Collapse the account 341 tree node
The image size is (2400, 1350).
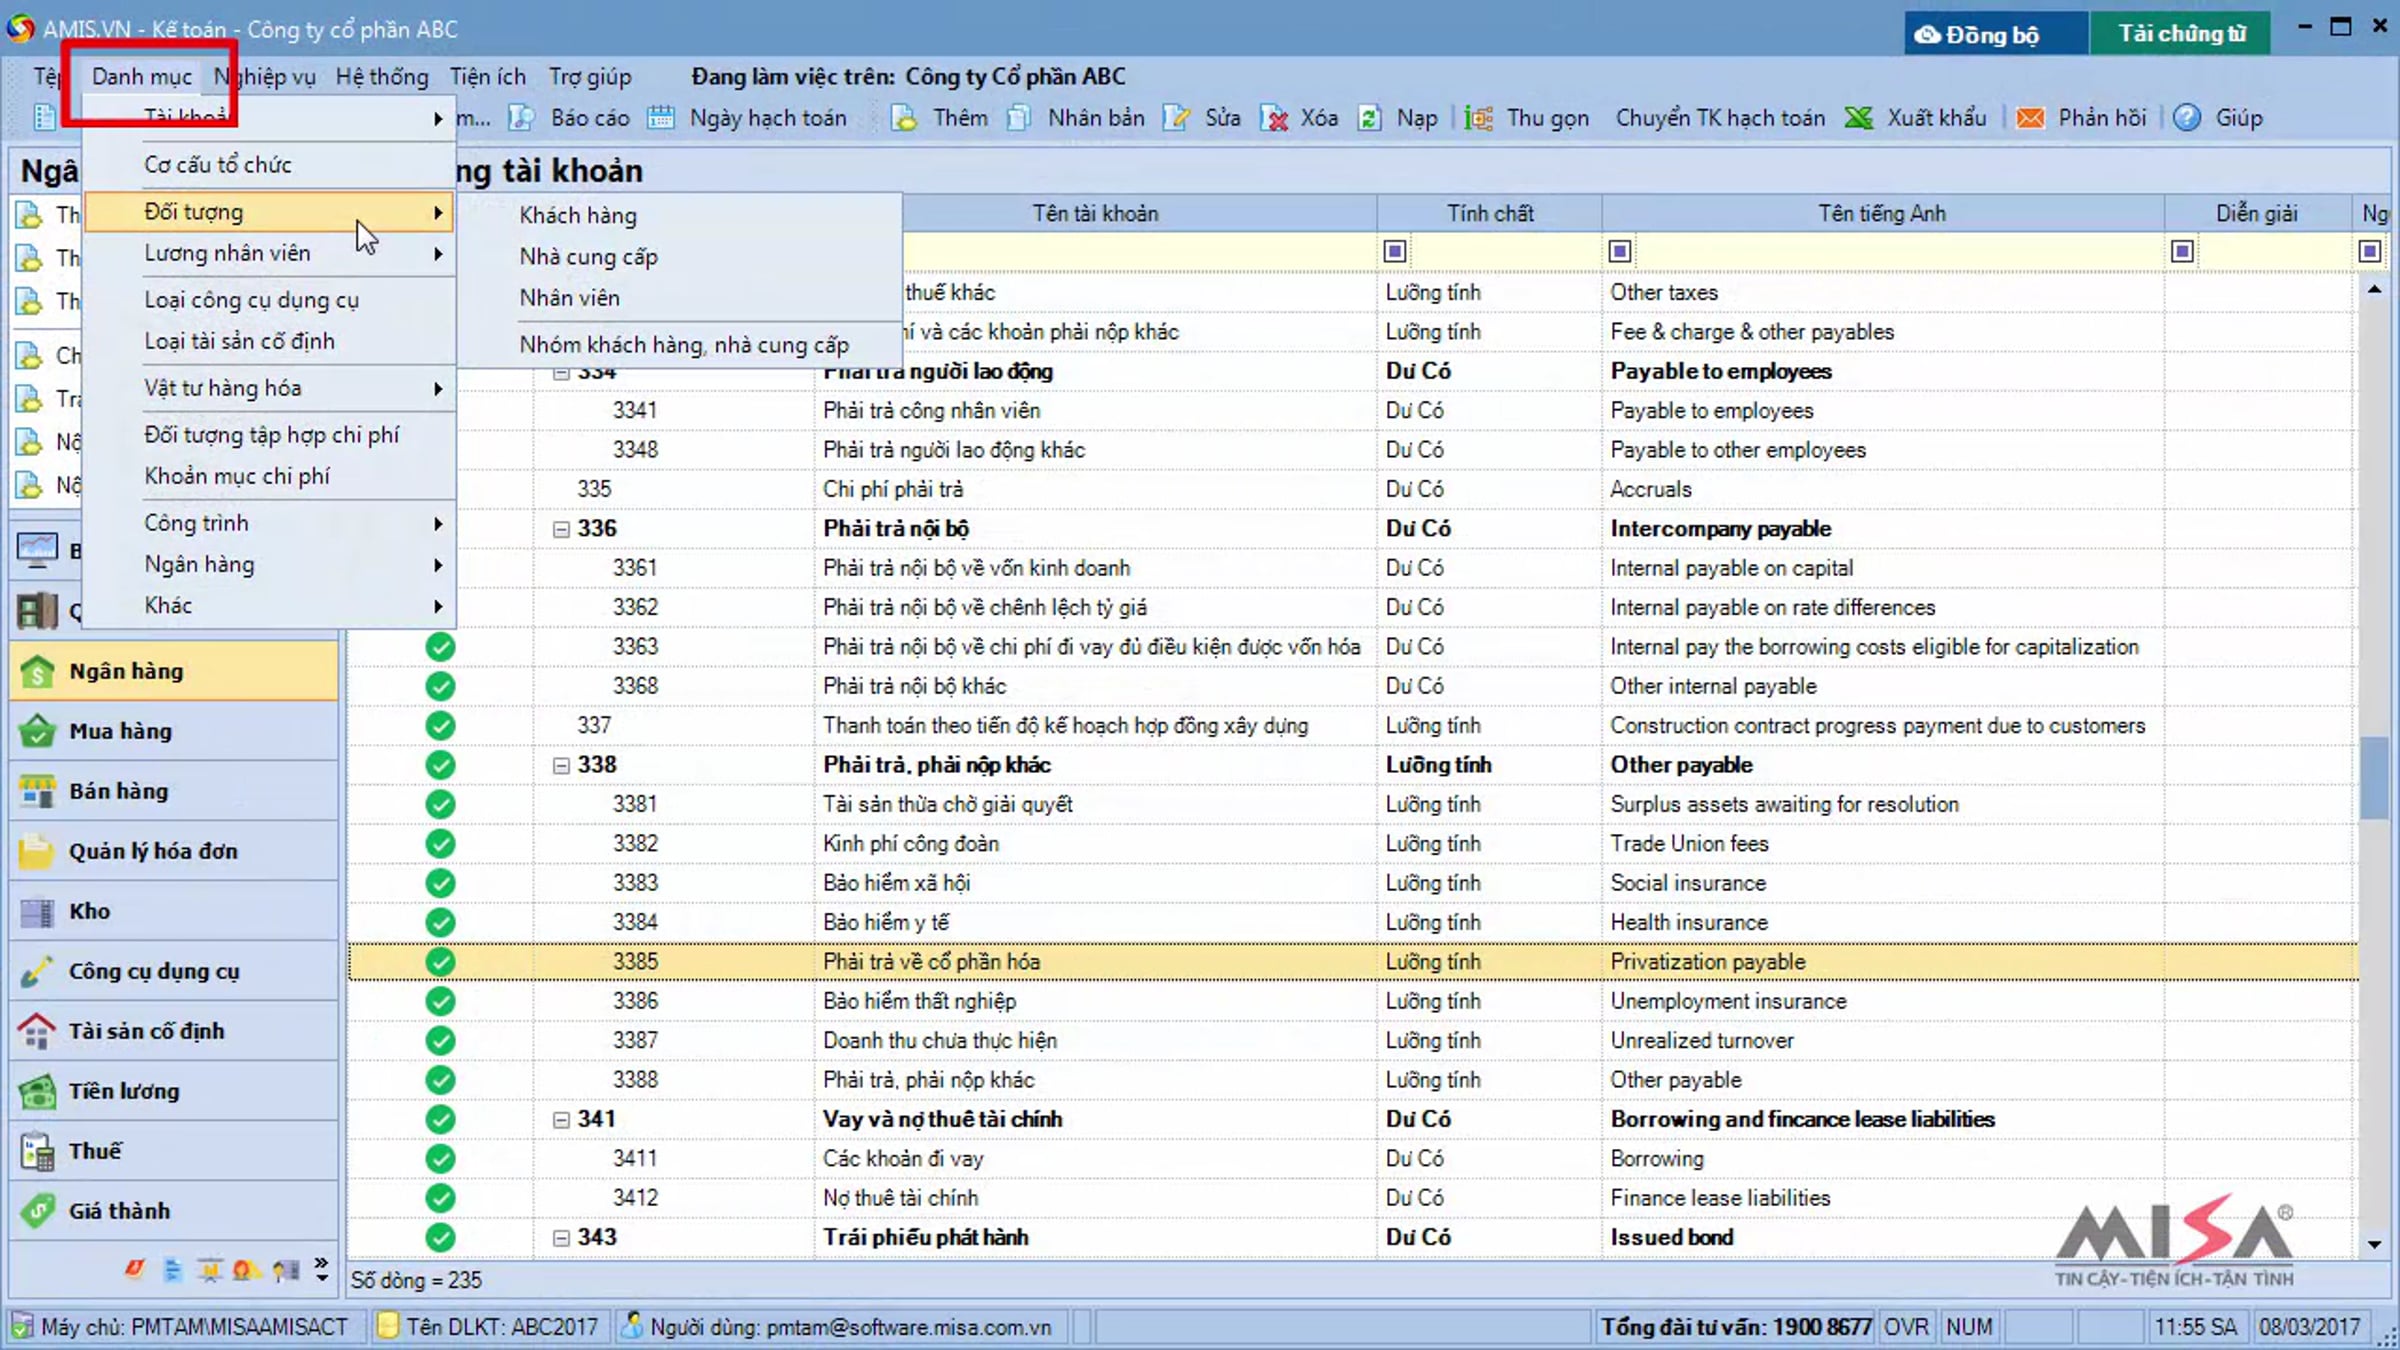click(561, 1120)
